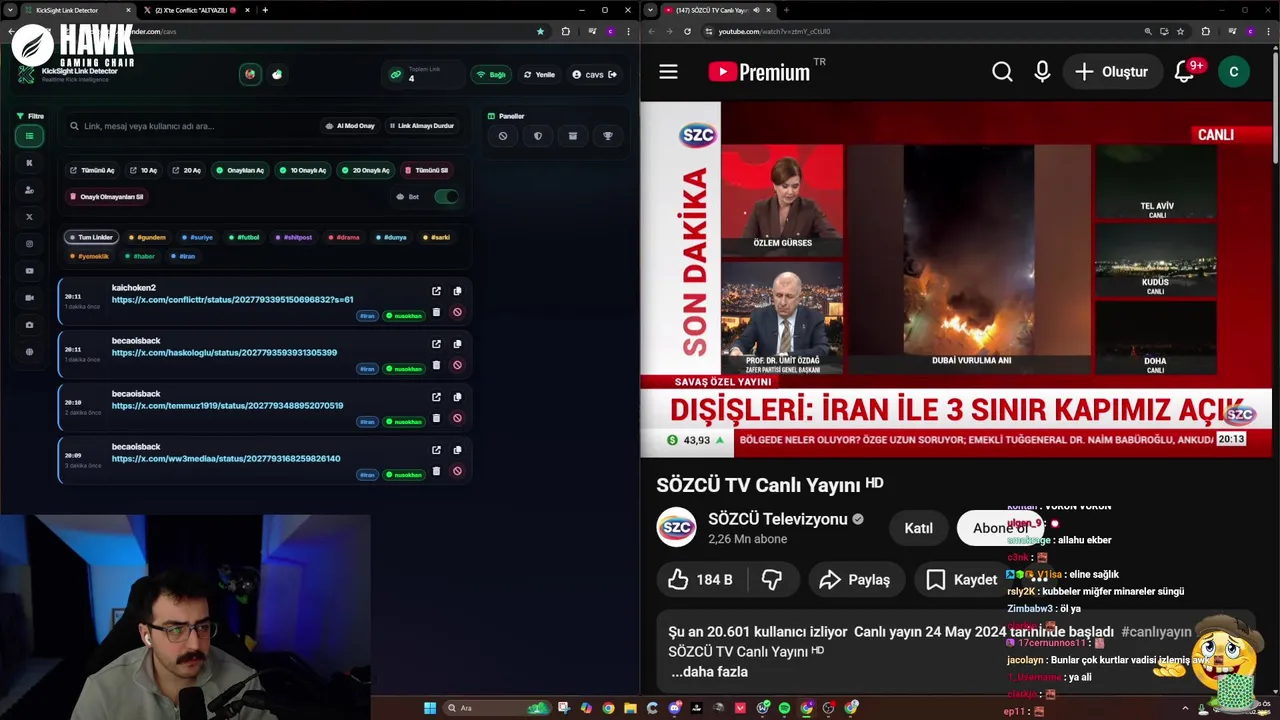Screen dimensions: 1280x720
Task: Delete the kaichoken2 link entry
Action: pyautogui.click(x=436, y=312)
